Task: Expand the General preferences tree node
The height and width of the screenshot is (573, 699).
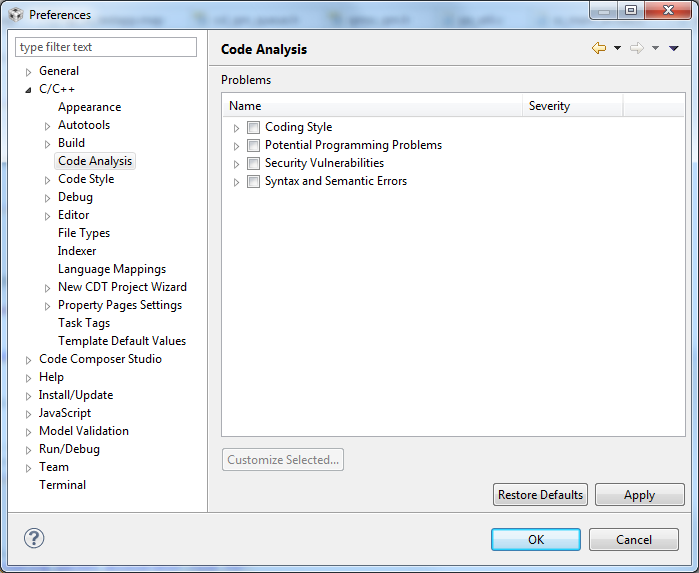Action: click(29, 72)
